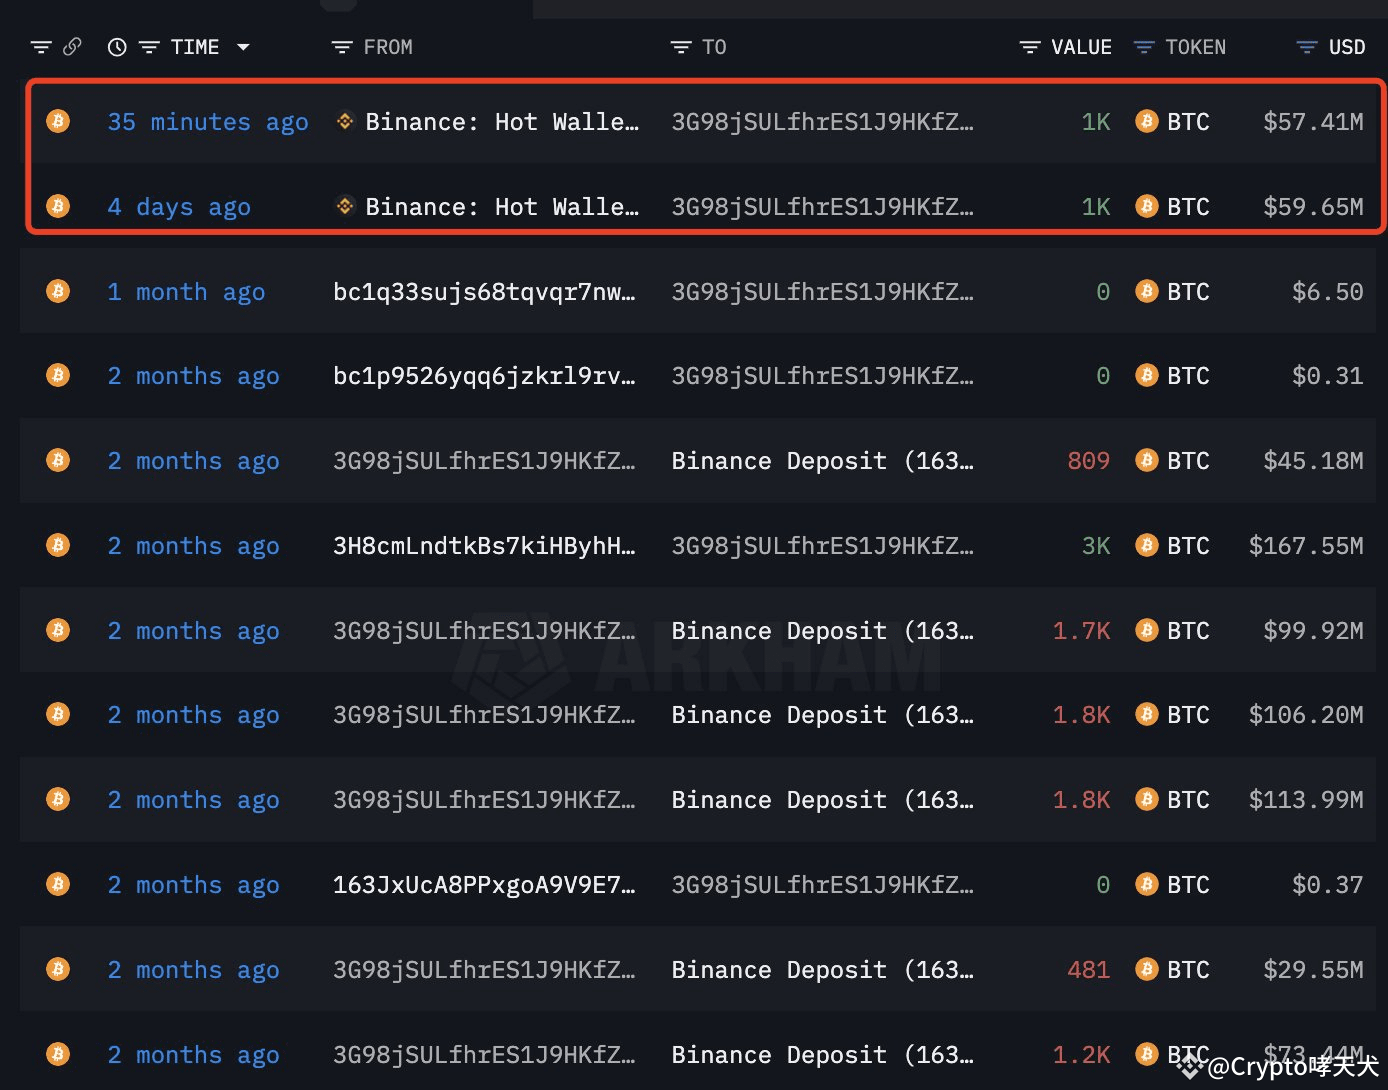1388x1090 pixels.
Task: Click the Binance logo beside Binance: Hot Wallet
Action: (344, 121)
